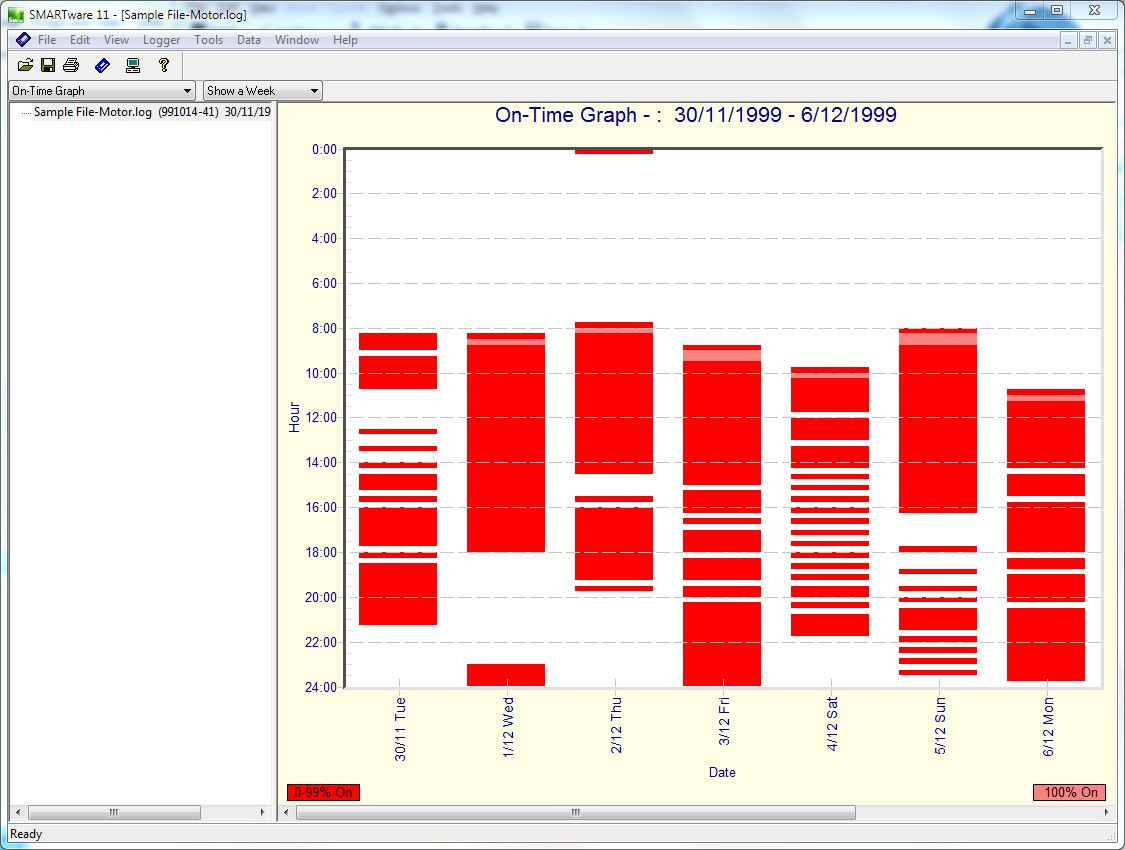Open the Data menu
Viewport: 1125px width, 850px height.
click(249, 40)
